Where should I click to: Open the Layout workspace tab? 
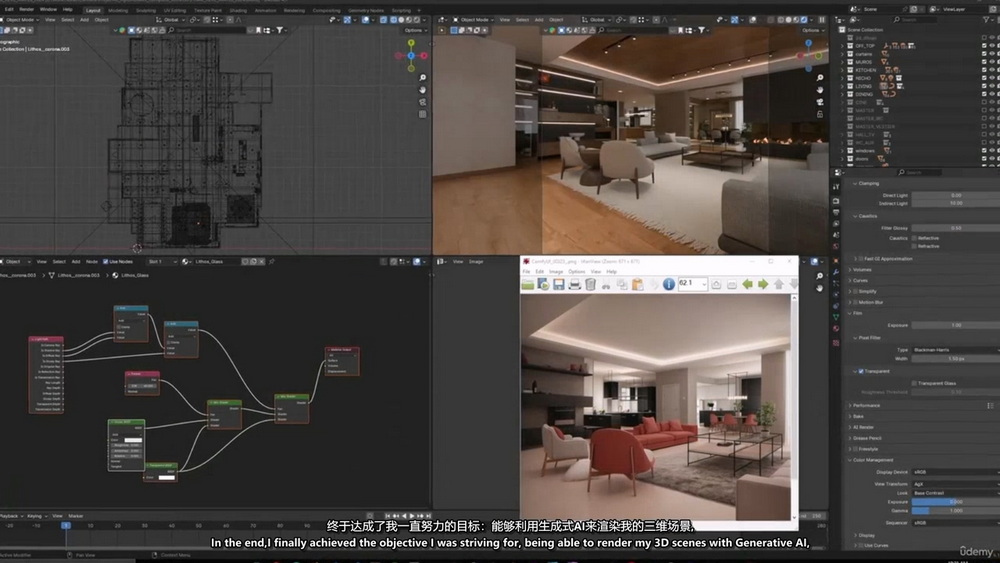coord(93,10)
